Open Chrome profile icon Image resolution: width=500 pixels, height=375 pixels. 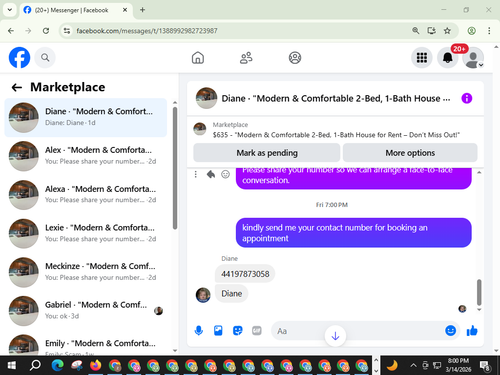tap(471, 31)
